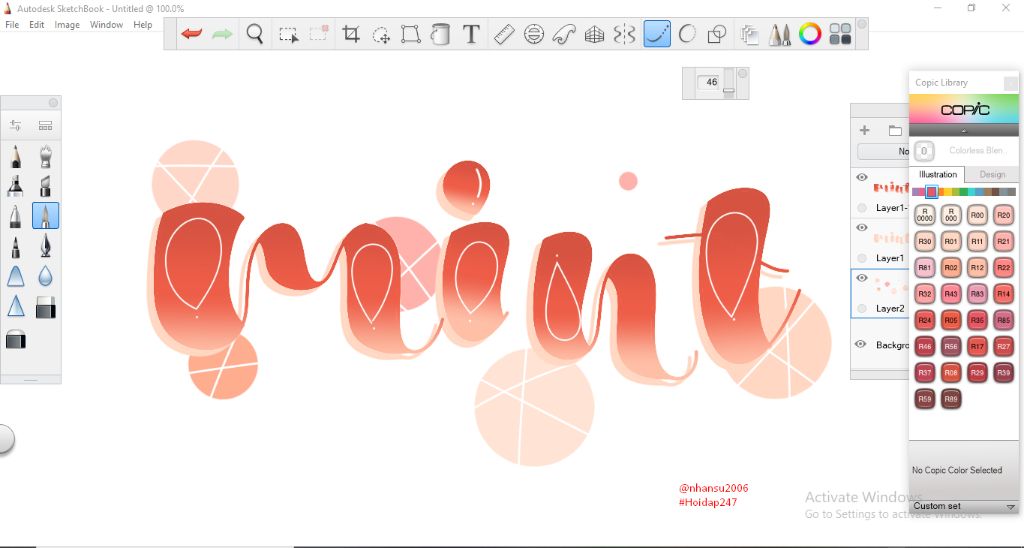Choose the Crop tool
Screen dimensions: 1024x548
(x=351, y=34)
